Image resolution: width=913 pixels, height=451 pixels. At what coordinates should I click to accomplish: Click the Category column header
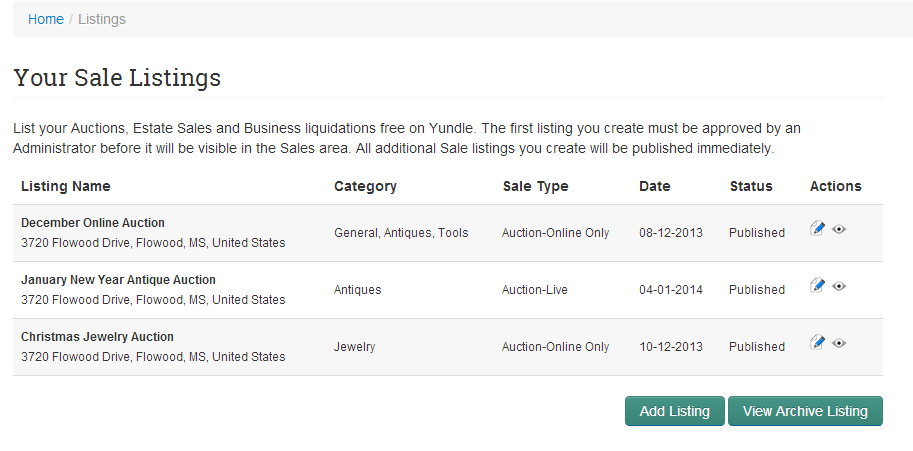[x=365, y=186]
